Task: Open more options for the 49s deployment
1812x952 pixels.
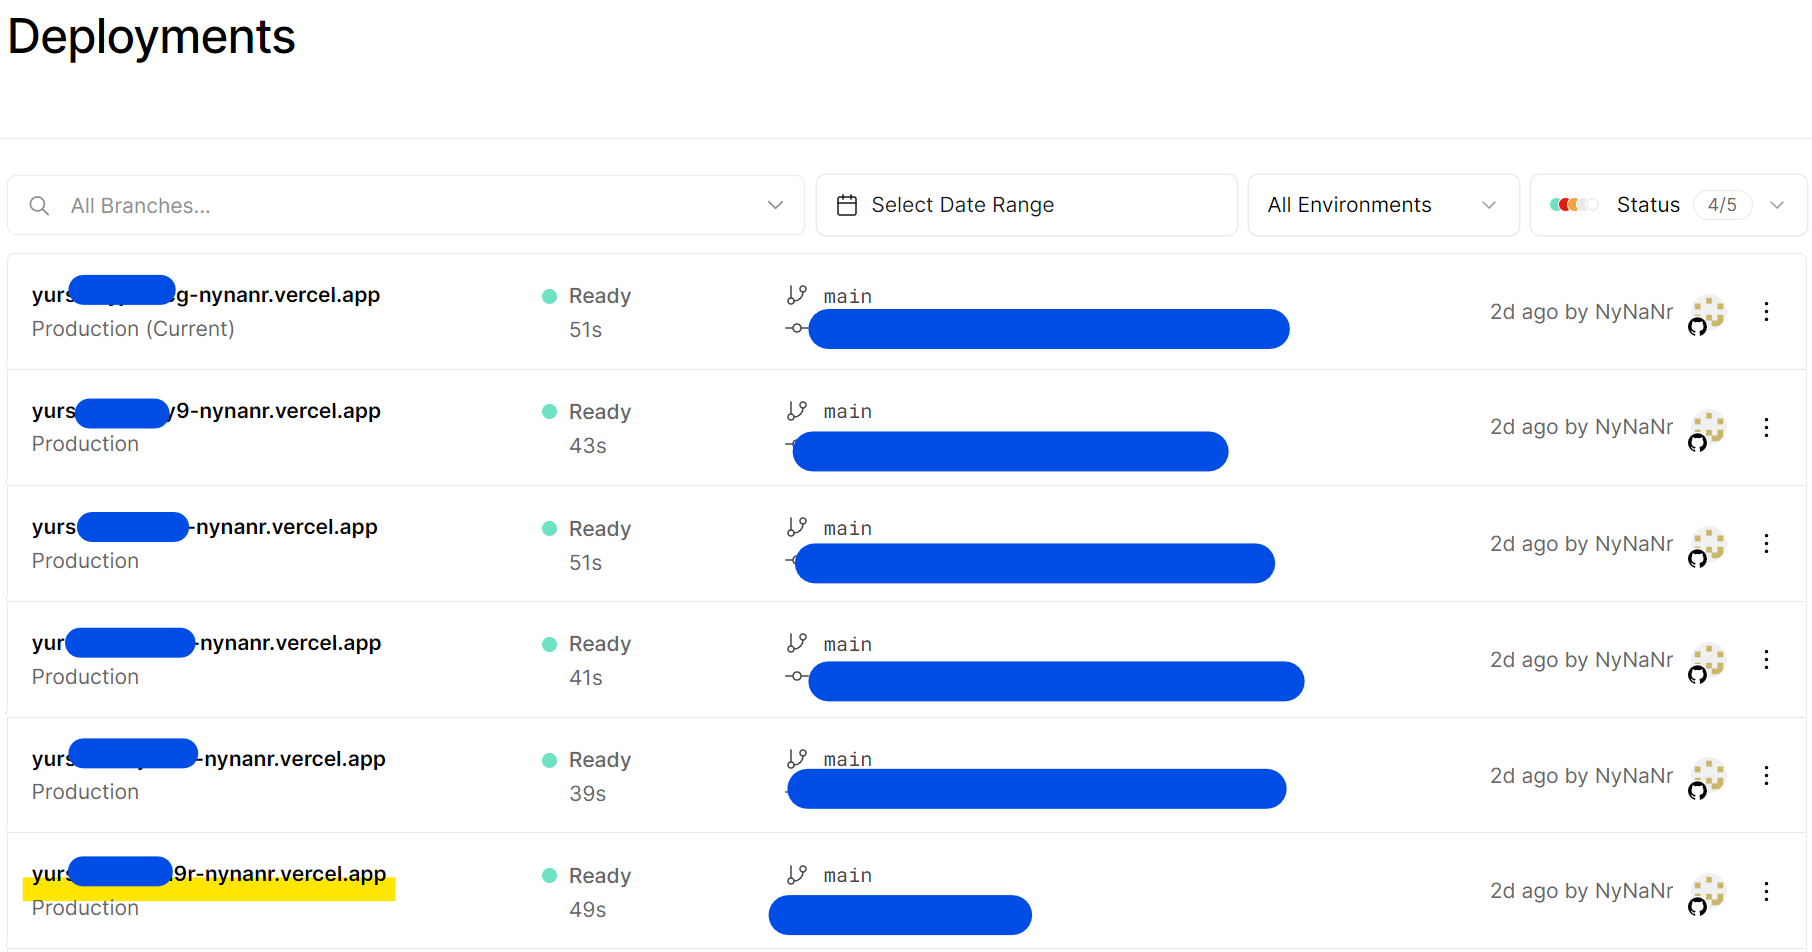Action: [x=1767, y=892]
